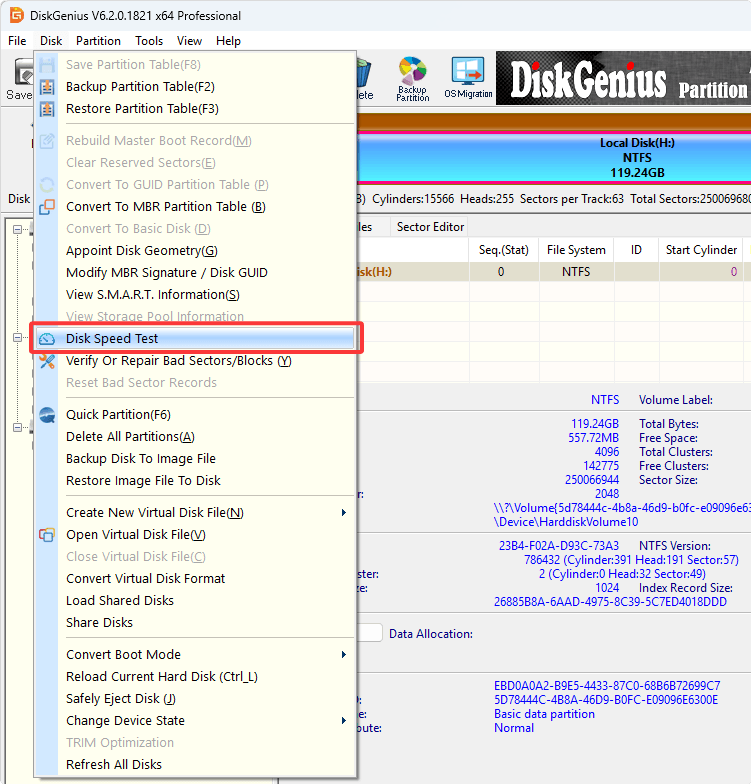751x784 pixels.
Task: Expand the Convert Boot Mode submenu arrow
Action: [x=344, y=654]
